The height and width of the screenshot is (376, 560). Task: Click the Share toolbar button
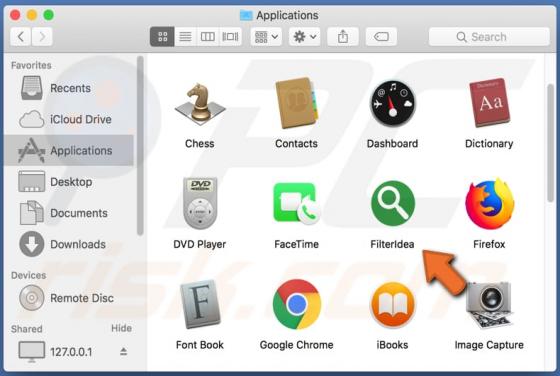[x=343, y=37]
